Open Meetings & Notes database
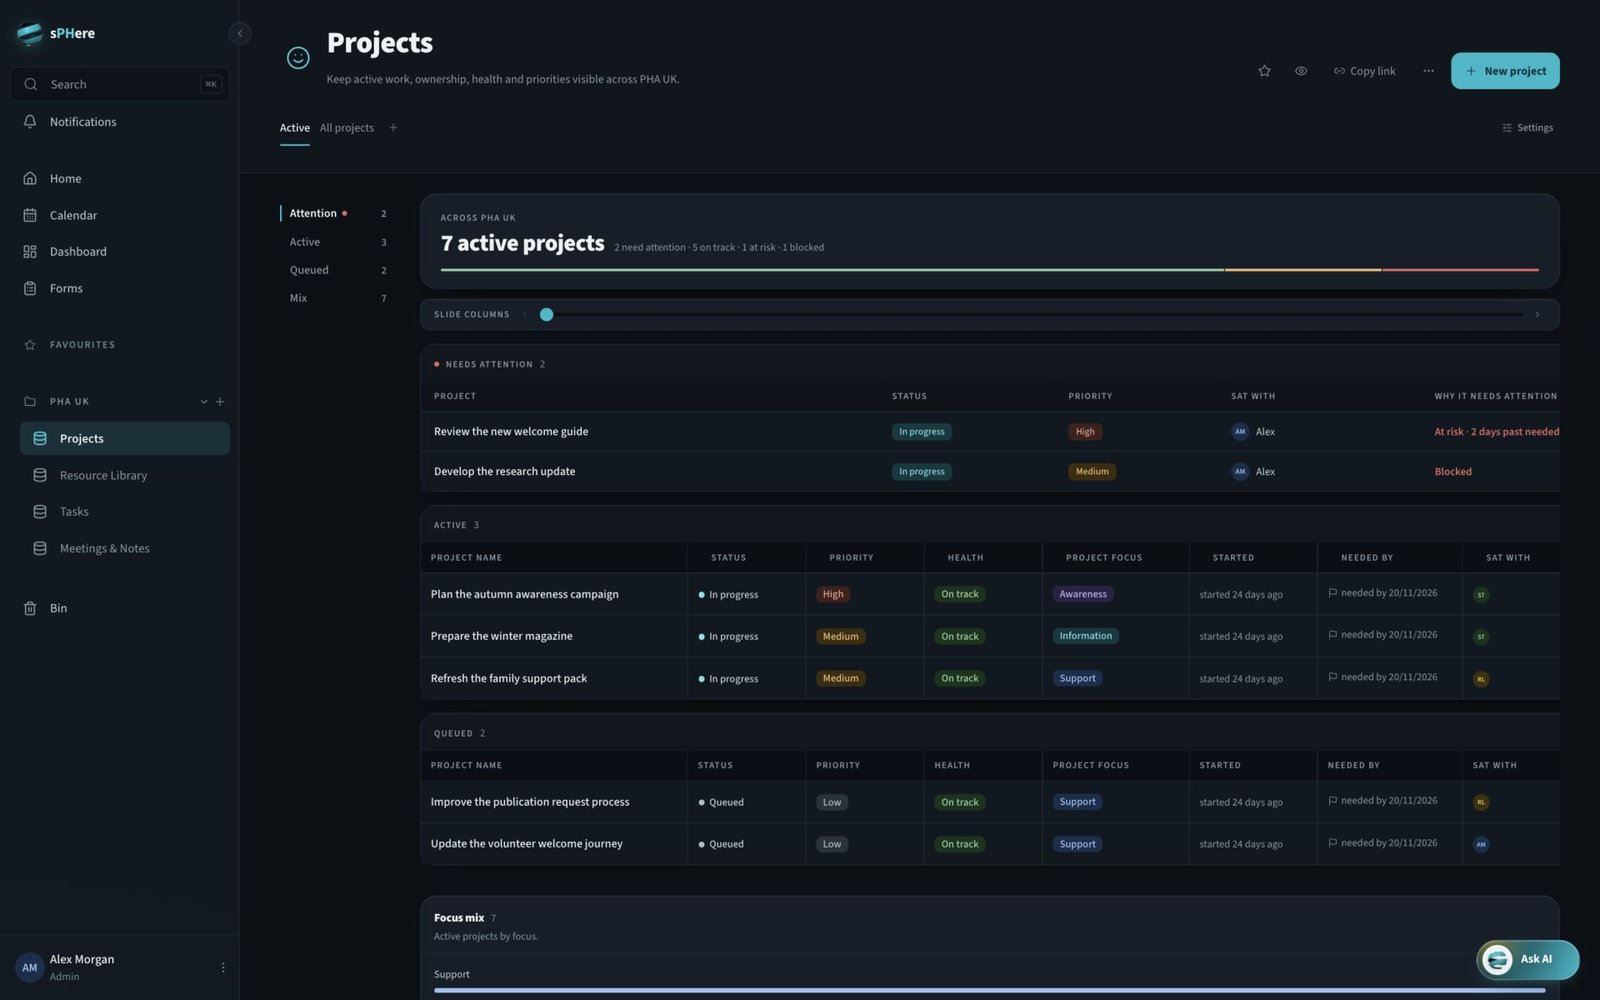The image size is (1600, 1000). tap(125, 548)
